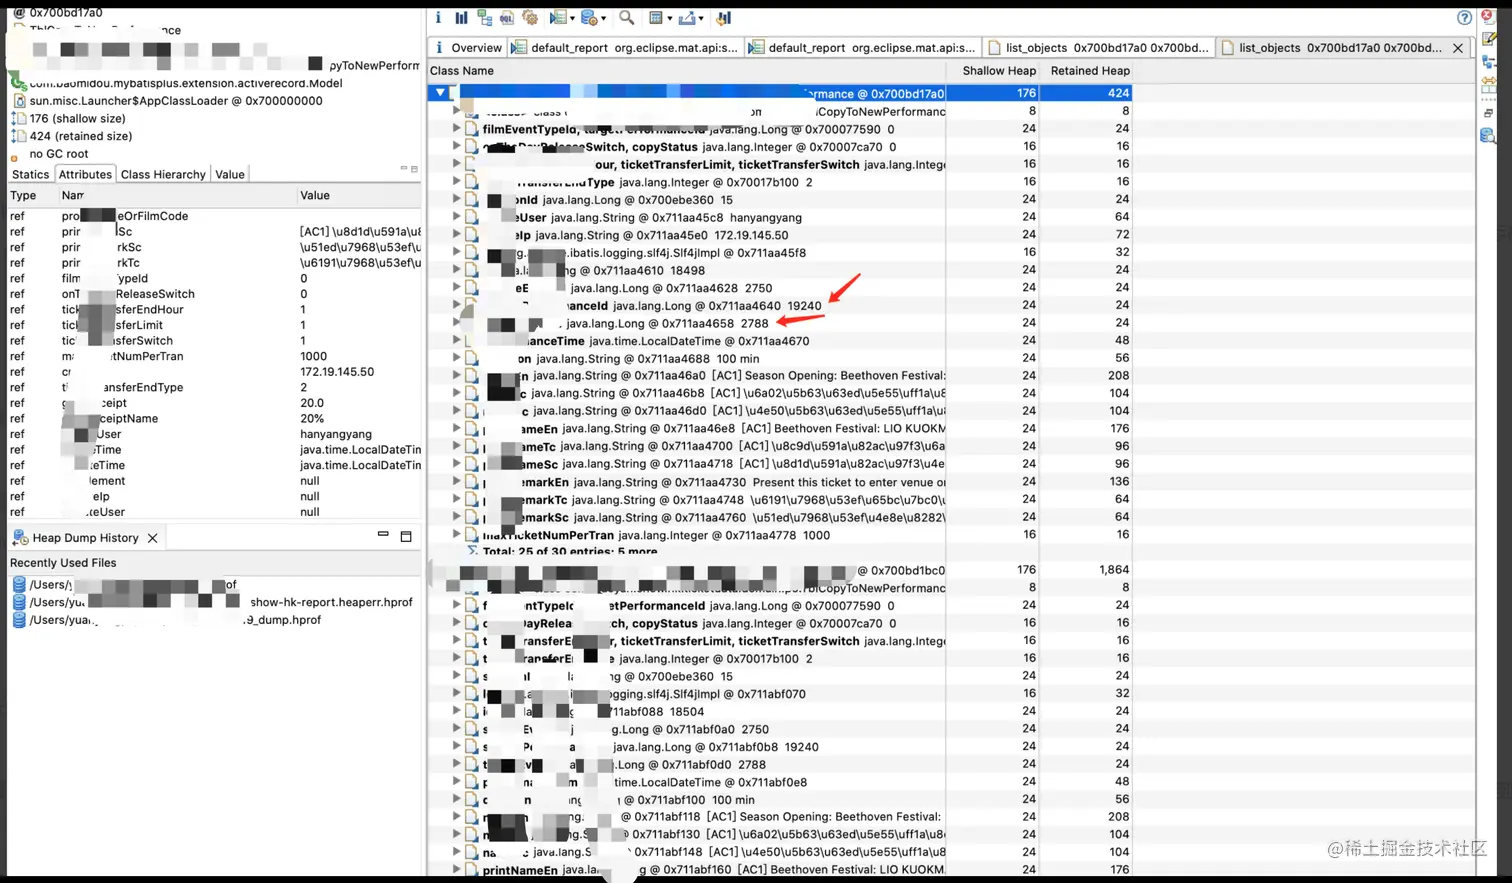1512x883 pixels.
Task: Select the attribute row with value 20%
Action: tap(214, 418)
